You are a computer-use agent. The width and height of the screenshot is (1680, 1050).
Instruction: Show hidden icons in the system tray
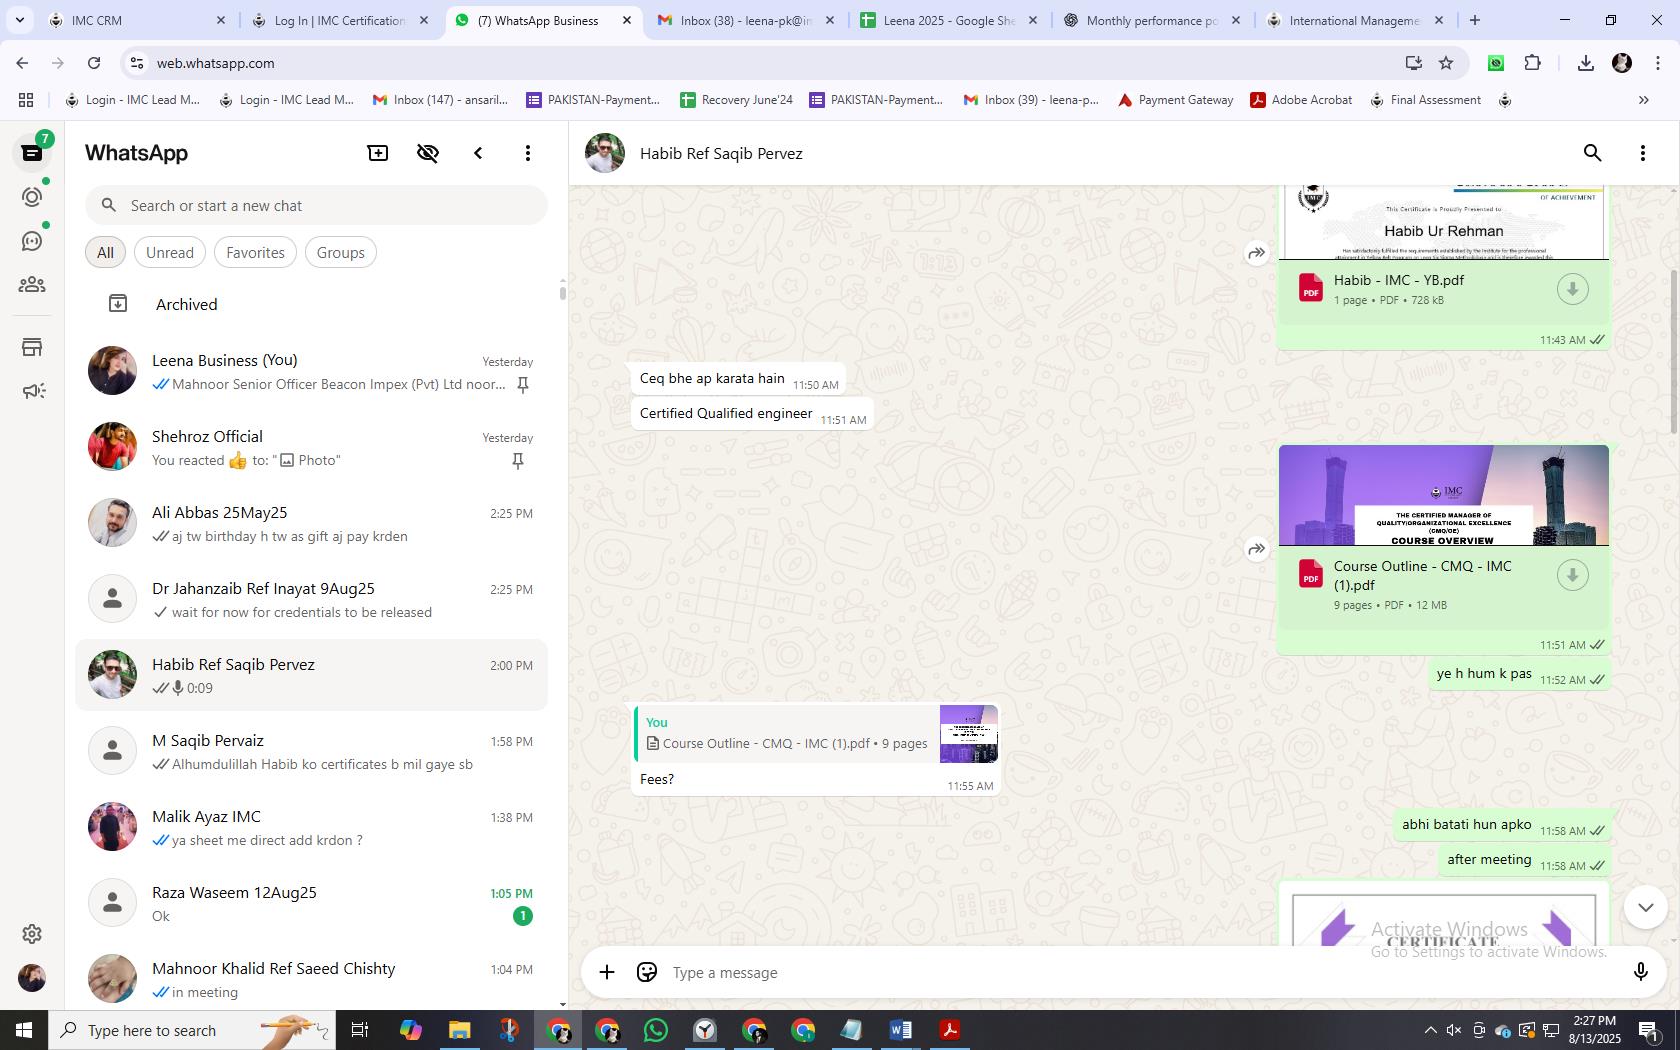pos(1430,1030)
